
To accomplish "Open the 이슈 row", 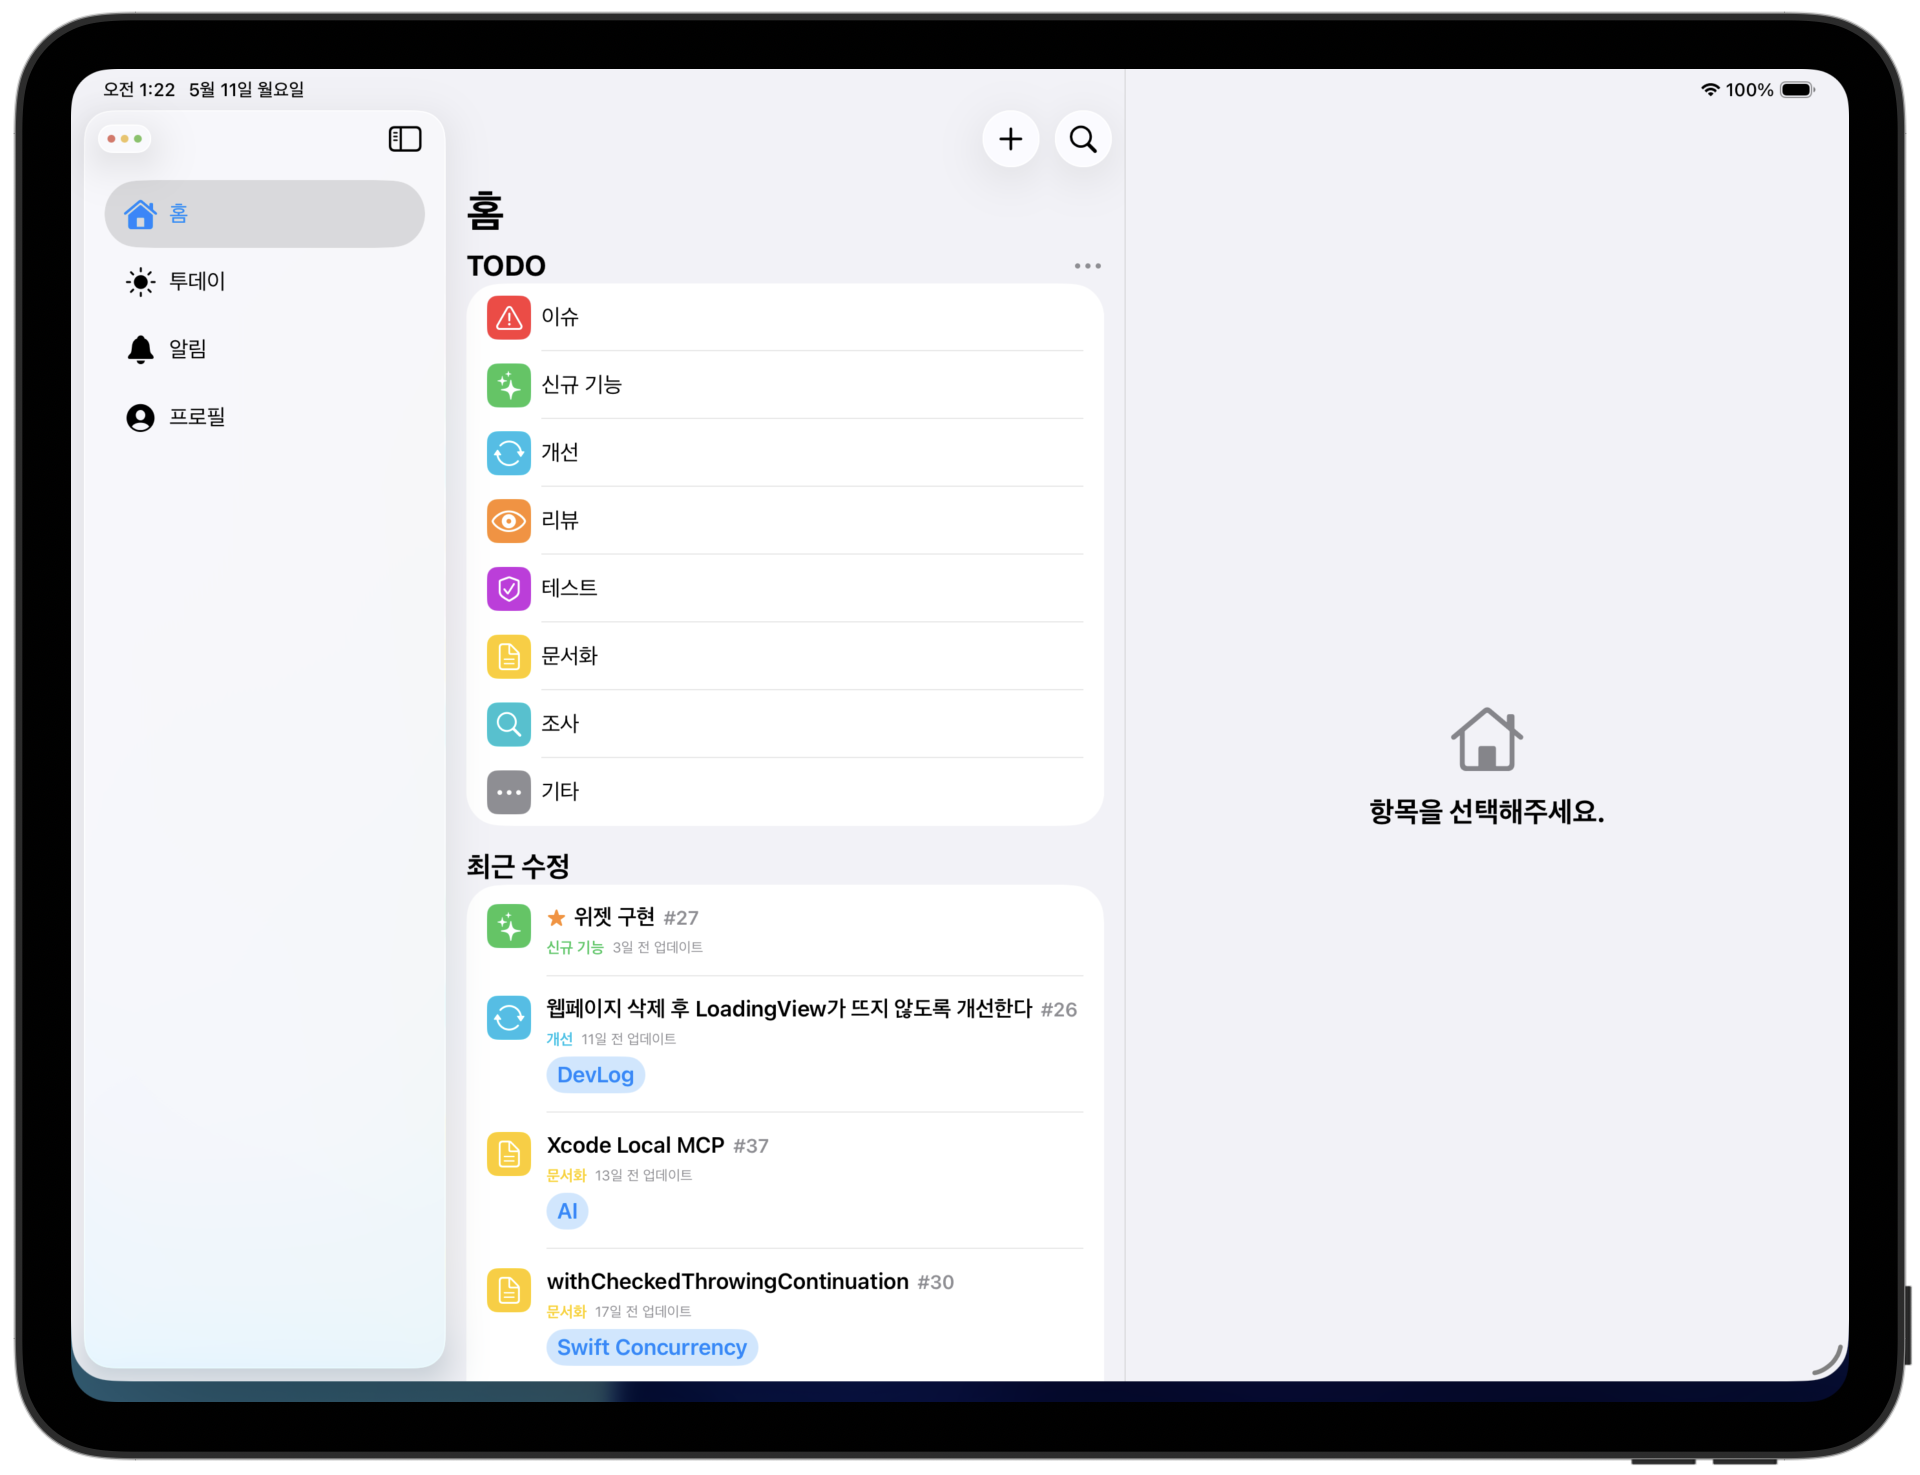I will pos(785,318).
